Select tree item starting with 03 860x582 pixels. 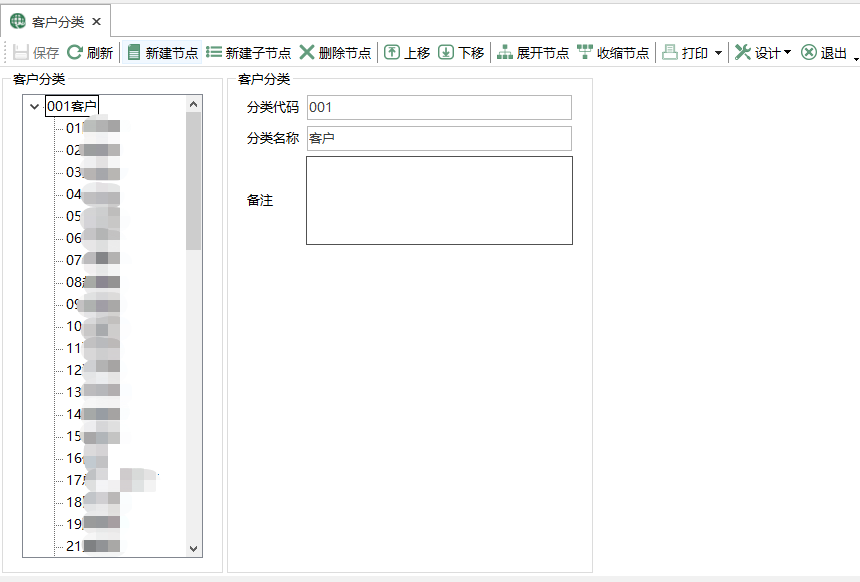[x=93, y=172]
